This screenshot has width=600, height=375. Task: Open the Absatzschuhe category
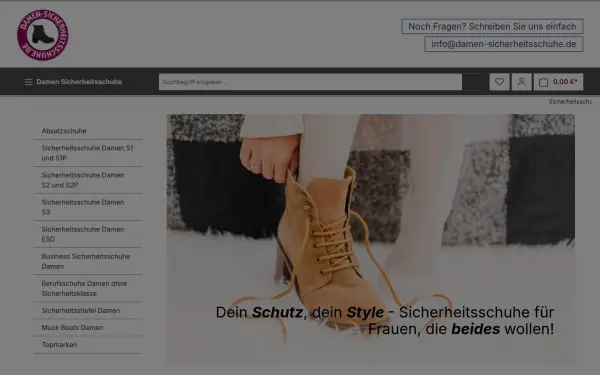[x=88, y=131]
